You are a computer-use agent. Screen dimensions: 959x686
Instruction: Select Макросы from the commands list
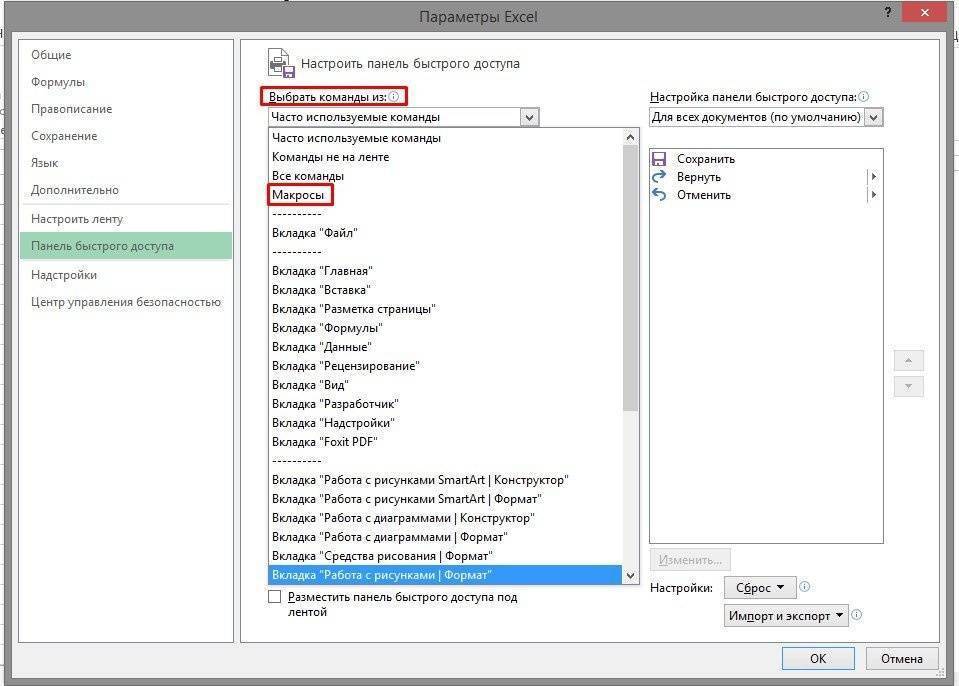pos(298,195)
